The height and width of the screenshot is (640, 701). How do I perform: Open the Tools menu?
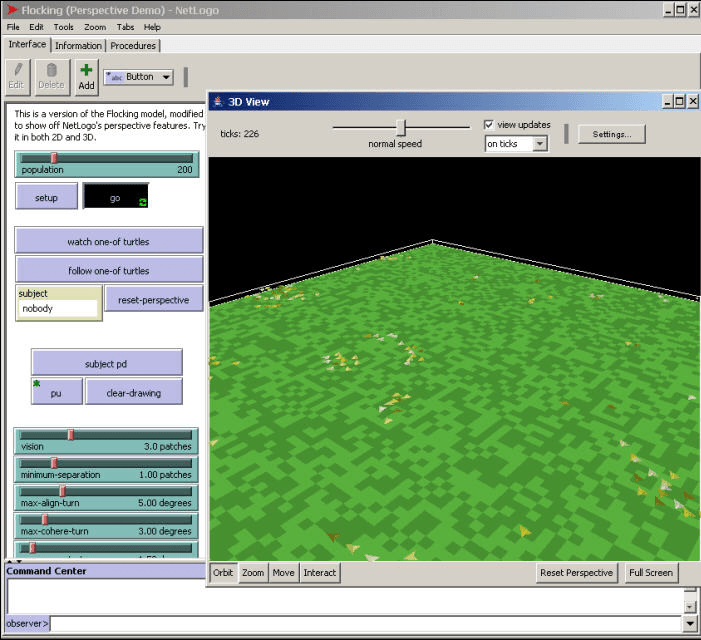click(x=63, y=27)
